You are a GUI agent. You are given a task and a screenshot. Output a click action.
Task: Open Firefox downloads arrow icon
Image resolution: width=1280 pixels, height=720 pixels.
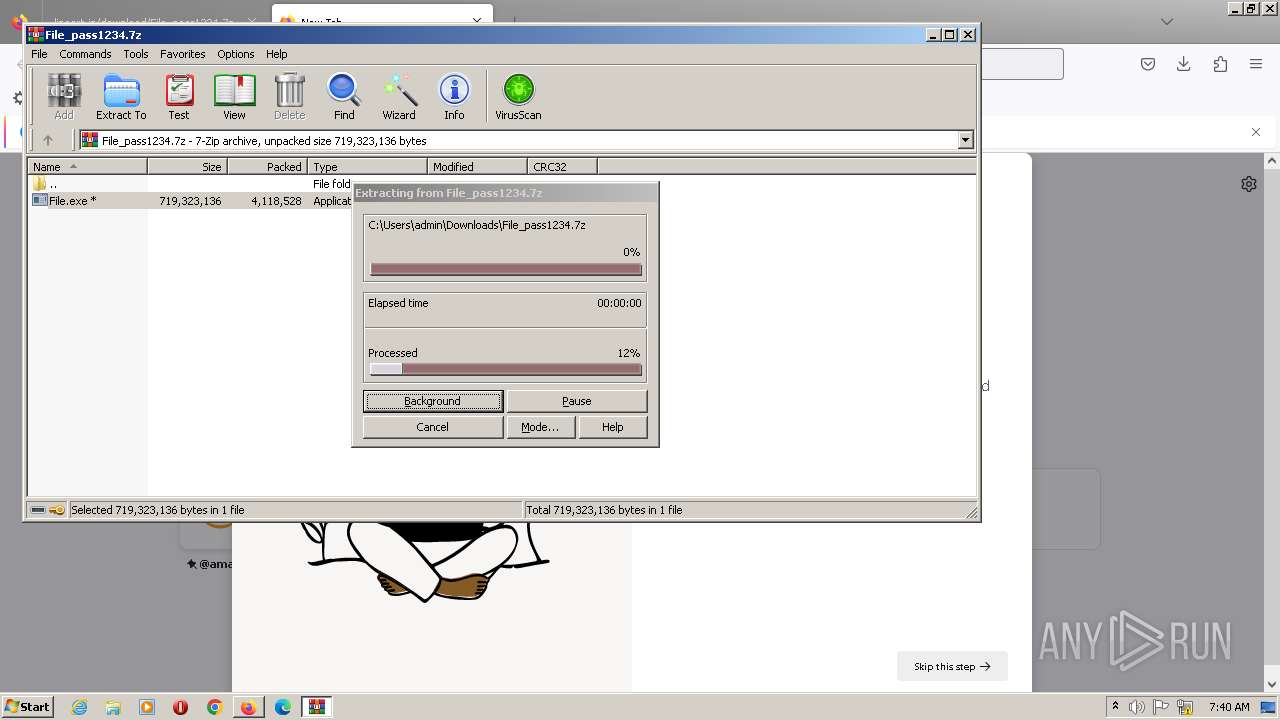pyautogui.click(x=1184, y=64)
